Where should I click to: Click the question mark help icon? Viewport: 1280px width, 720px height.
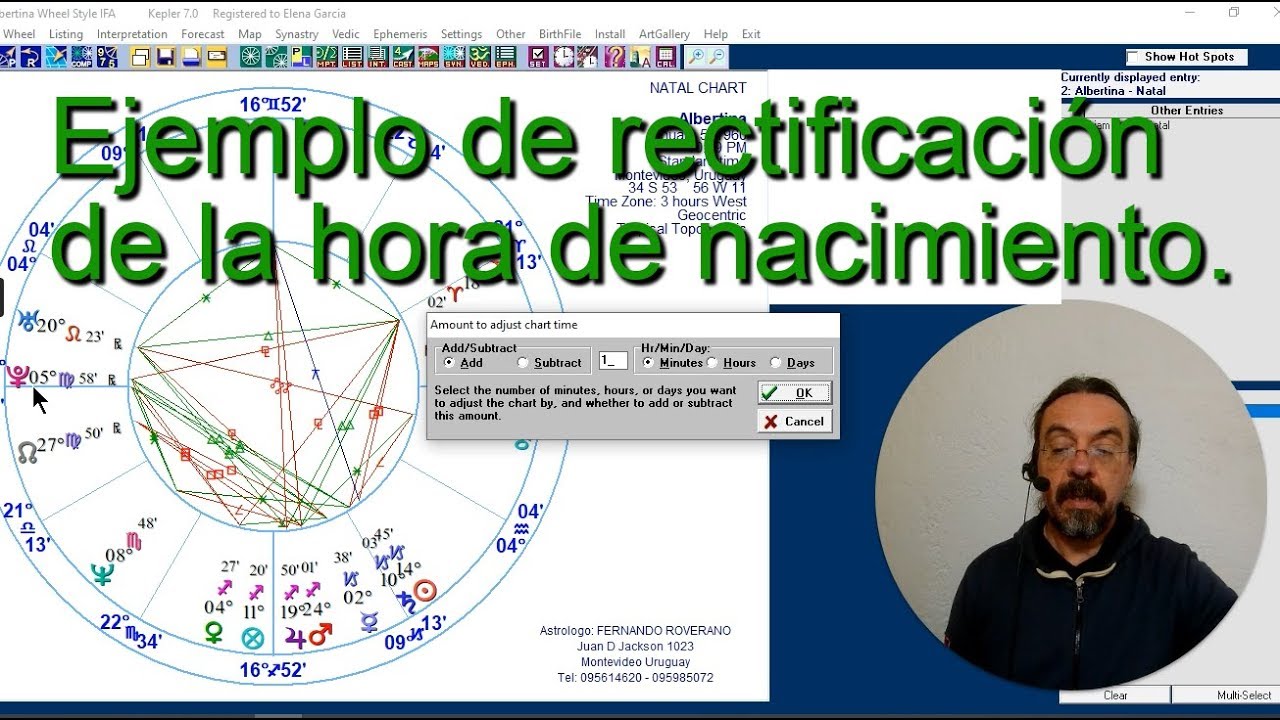point(615,56)
